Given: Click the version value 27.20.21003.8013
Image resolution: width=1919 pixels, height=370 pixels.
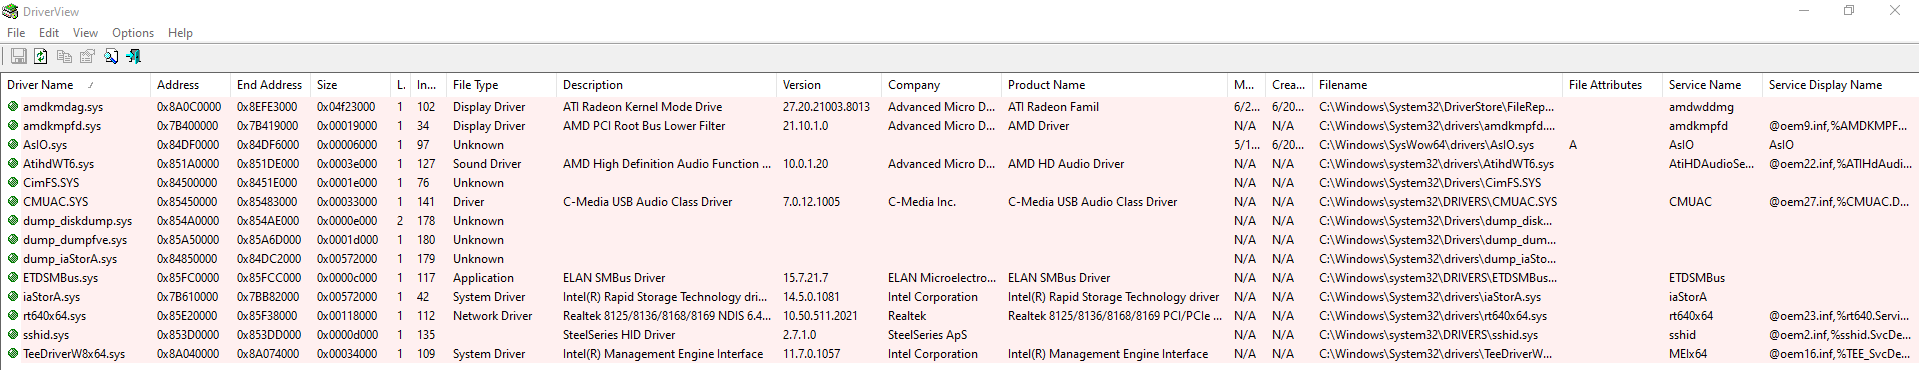Looking at the screenshot, I should 826,107.
